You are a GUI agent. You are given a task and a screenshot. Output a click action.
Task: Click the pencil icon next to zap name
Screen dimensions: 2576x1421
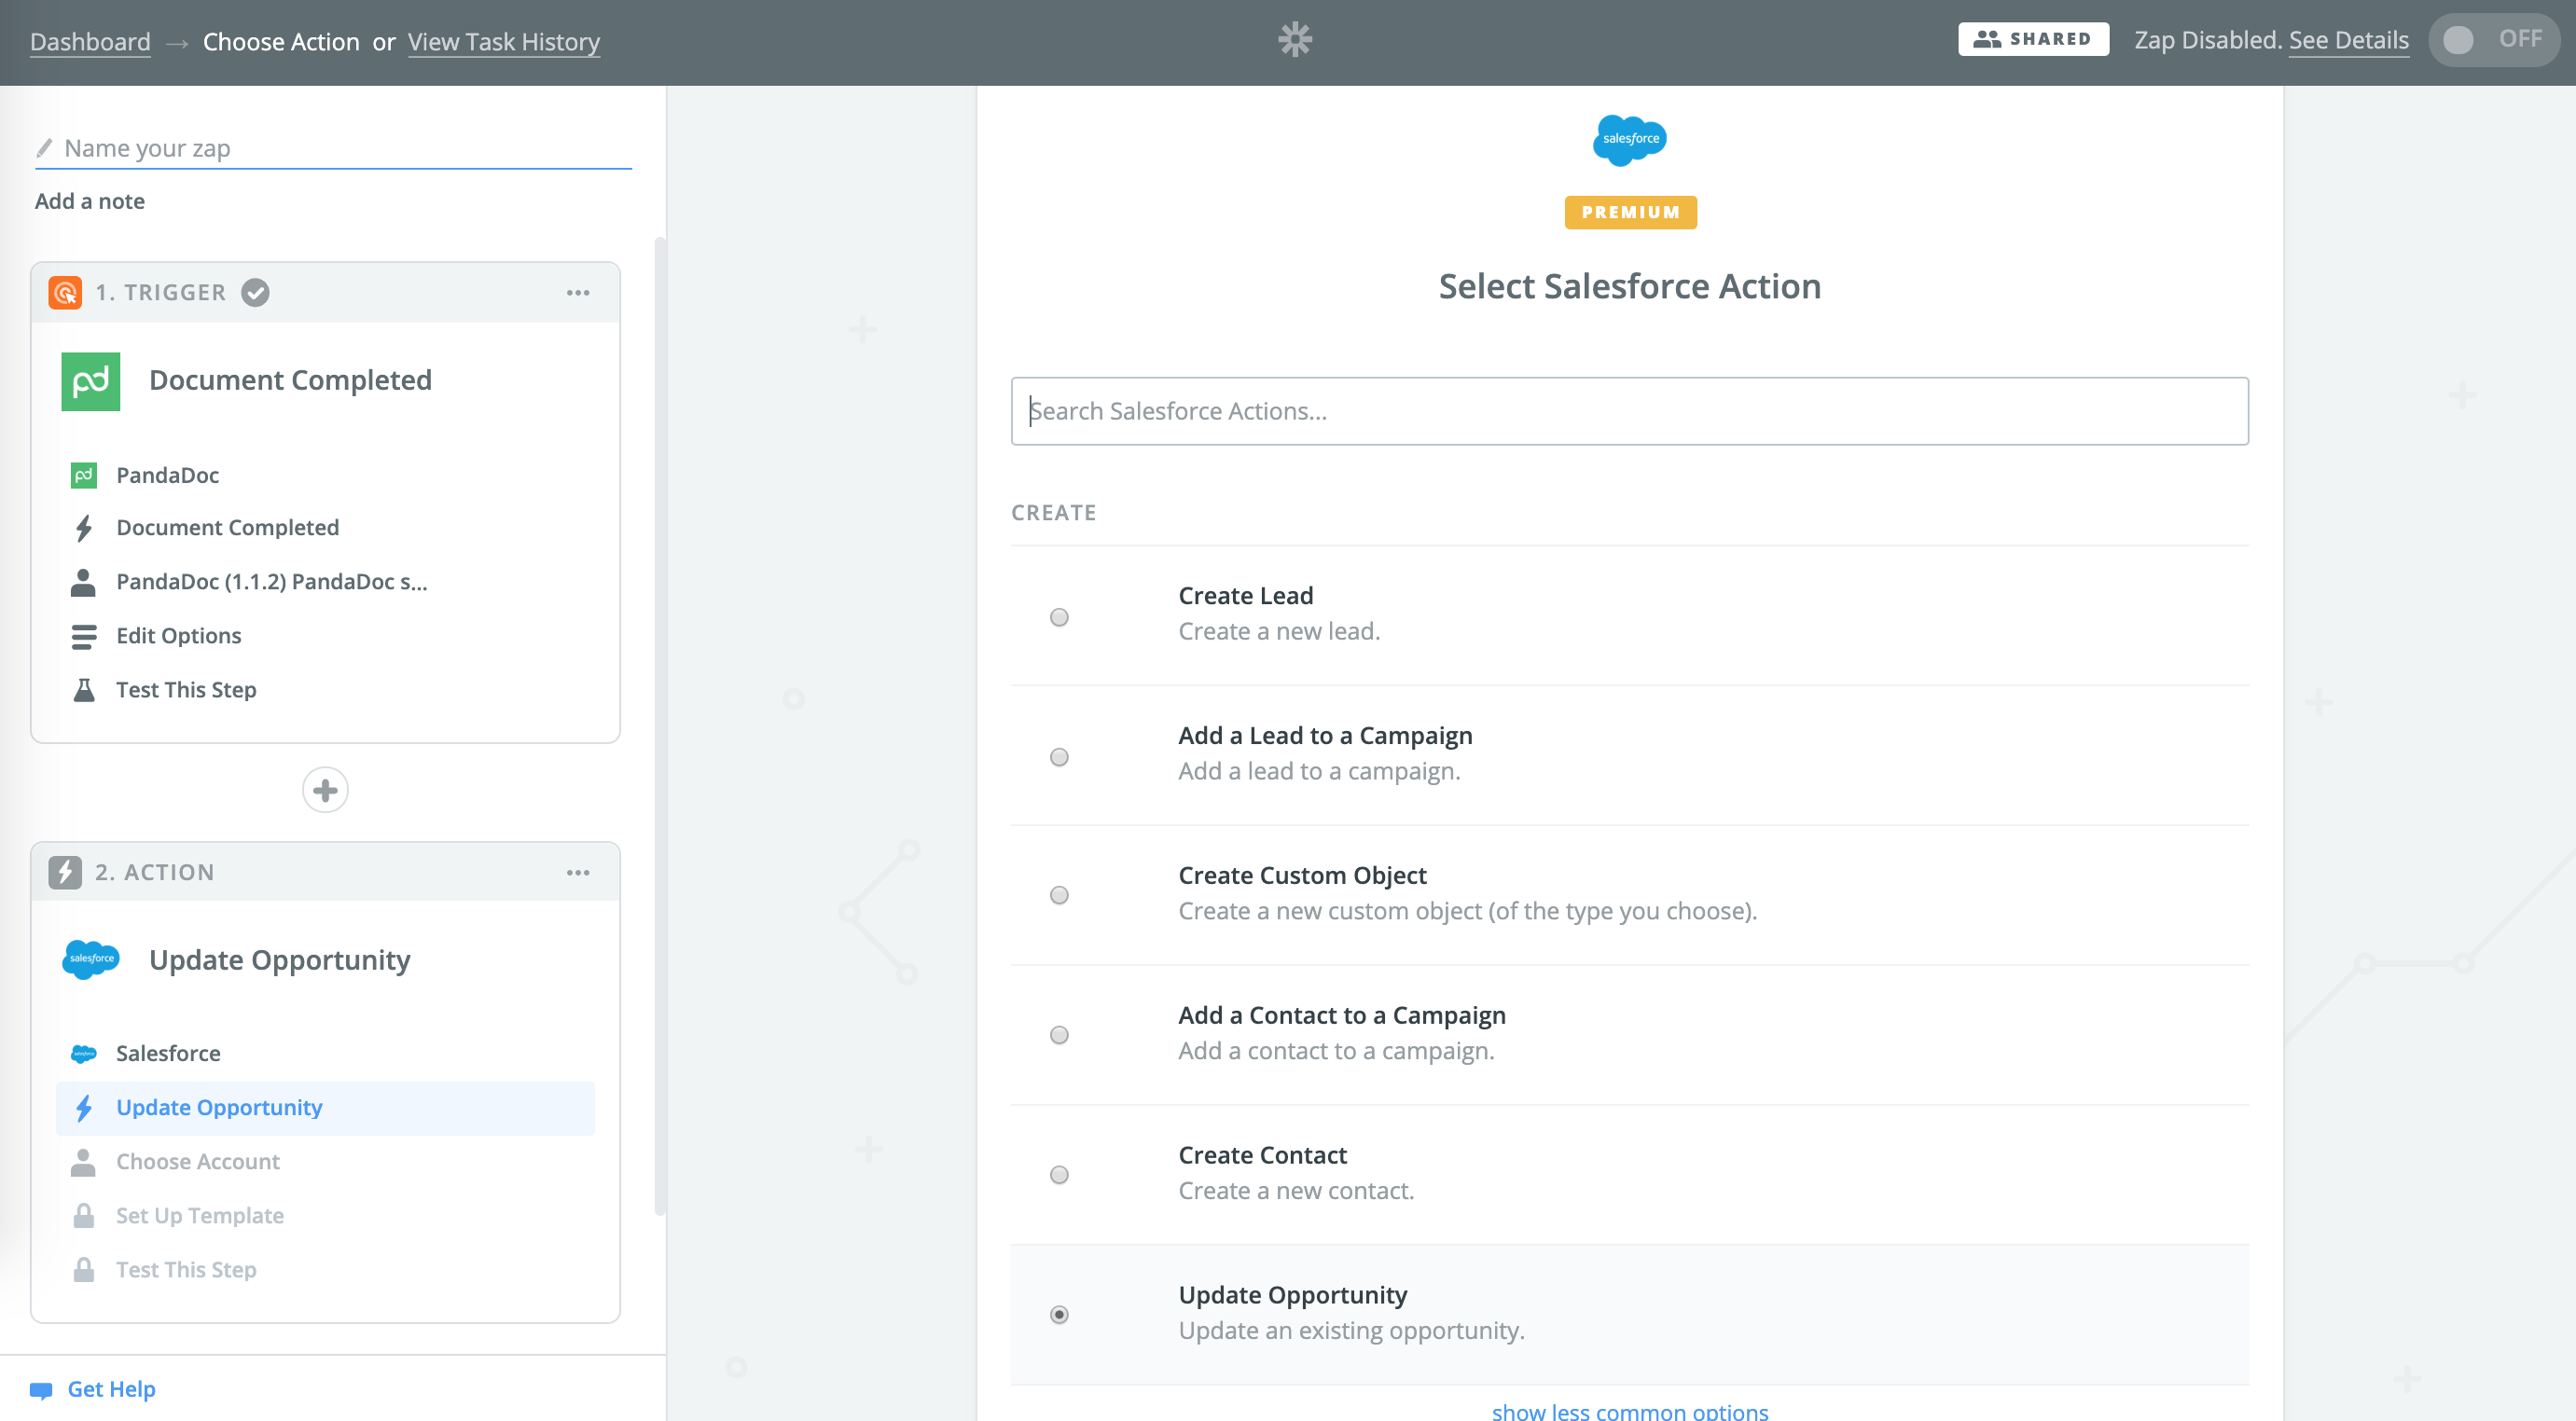44,148
